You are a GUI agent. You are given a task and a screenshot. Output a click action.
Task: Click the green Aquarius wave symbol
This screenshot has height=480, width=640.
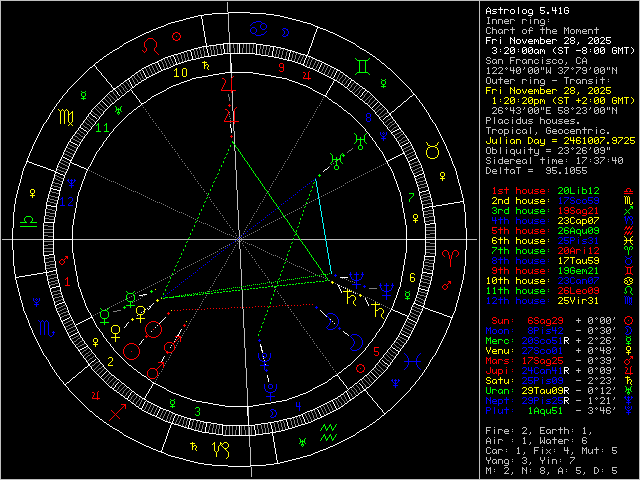329,433
